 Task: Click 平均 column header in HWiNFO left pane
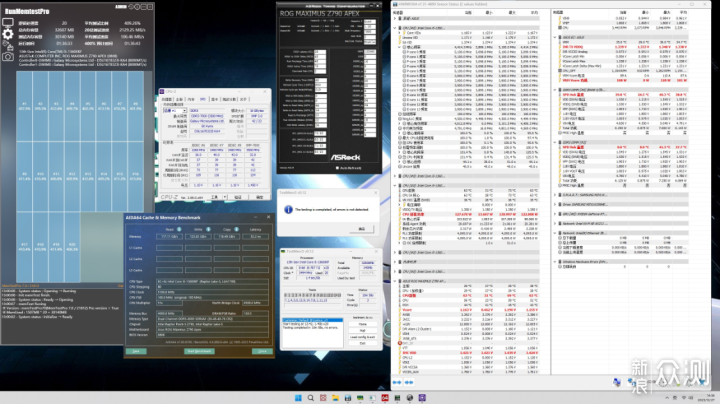[534, 13]
